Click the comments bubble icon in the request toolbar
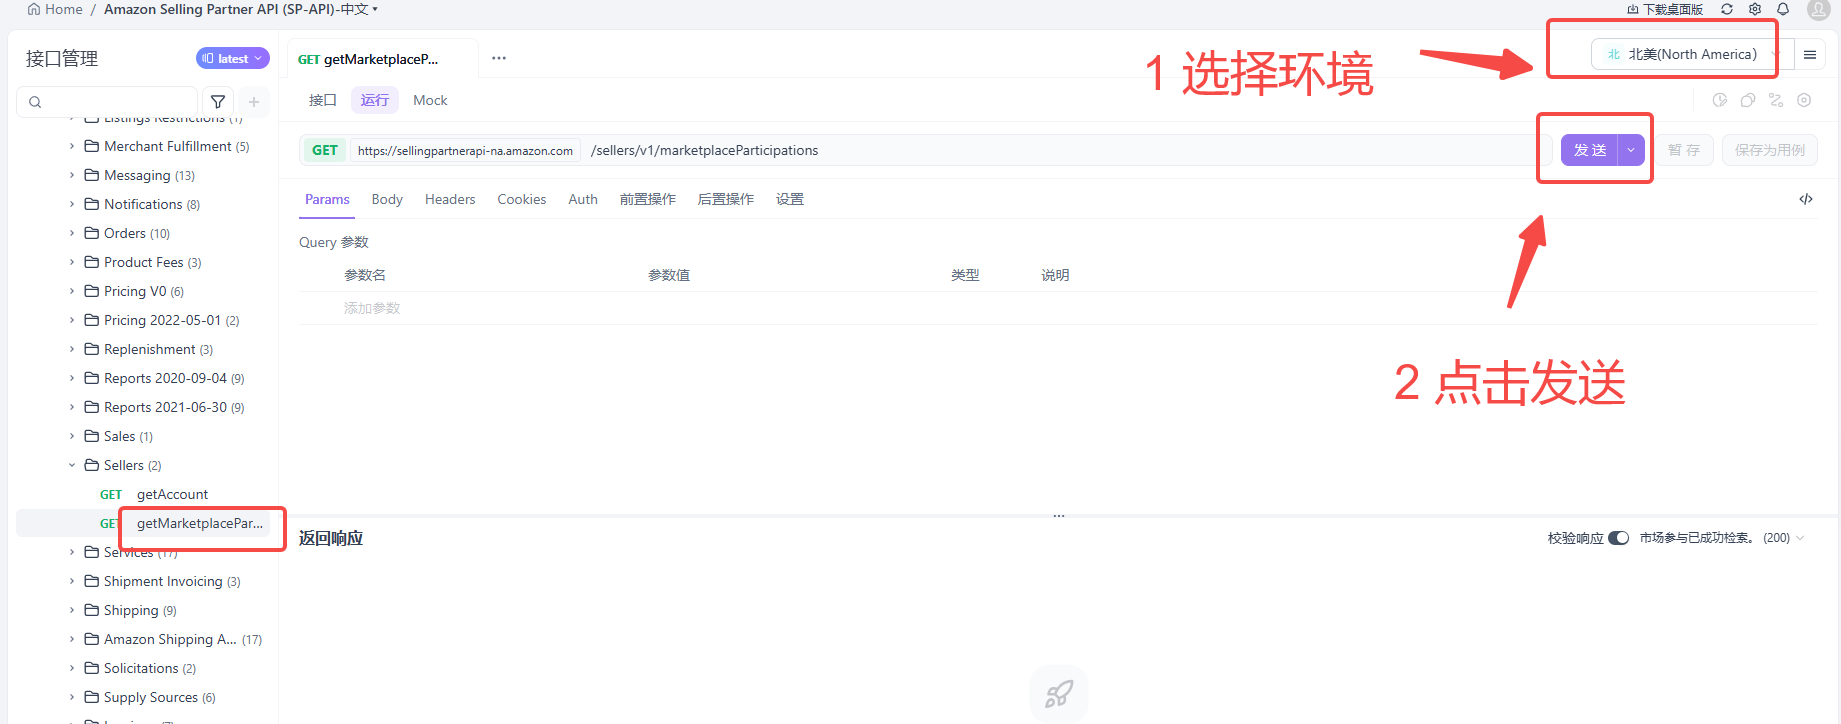 tap(1748, 100)
